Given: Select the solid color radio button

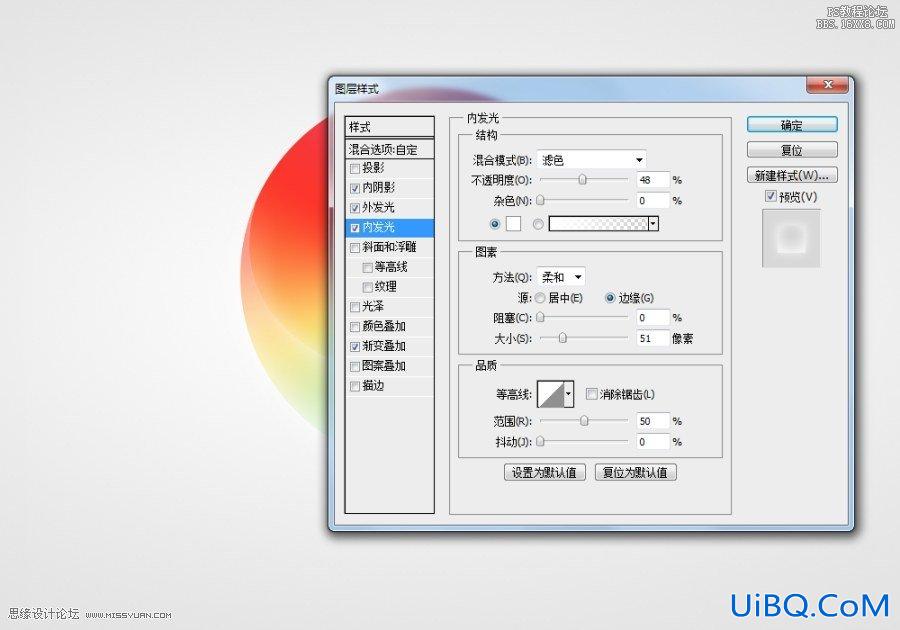Looking at the screenshot, I should (x=495, y=224).
